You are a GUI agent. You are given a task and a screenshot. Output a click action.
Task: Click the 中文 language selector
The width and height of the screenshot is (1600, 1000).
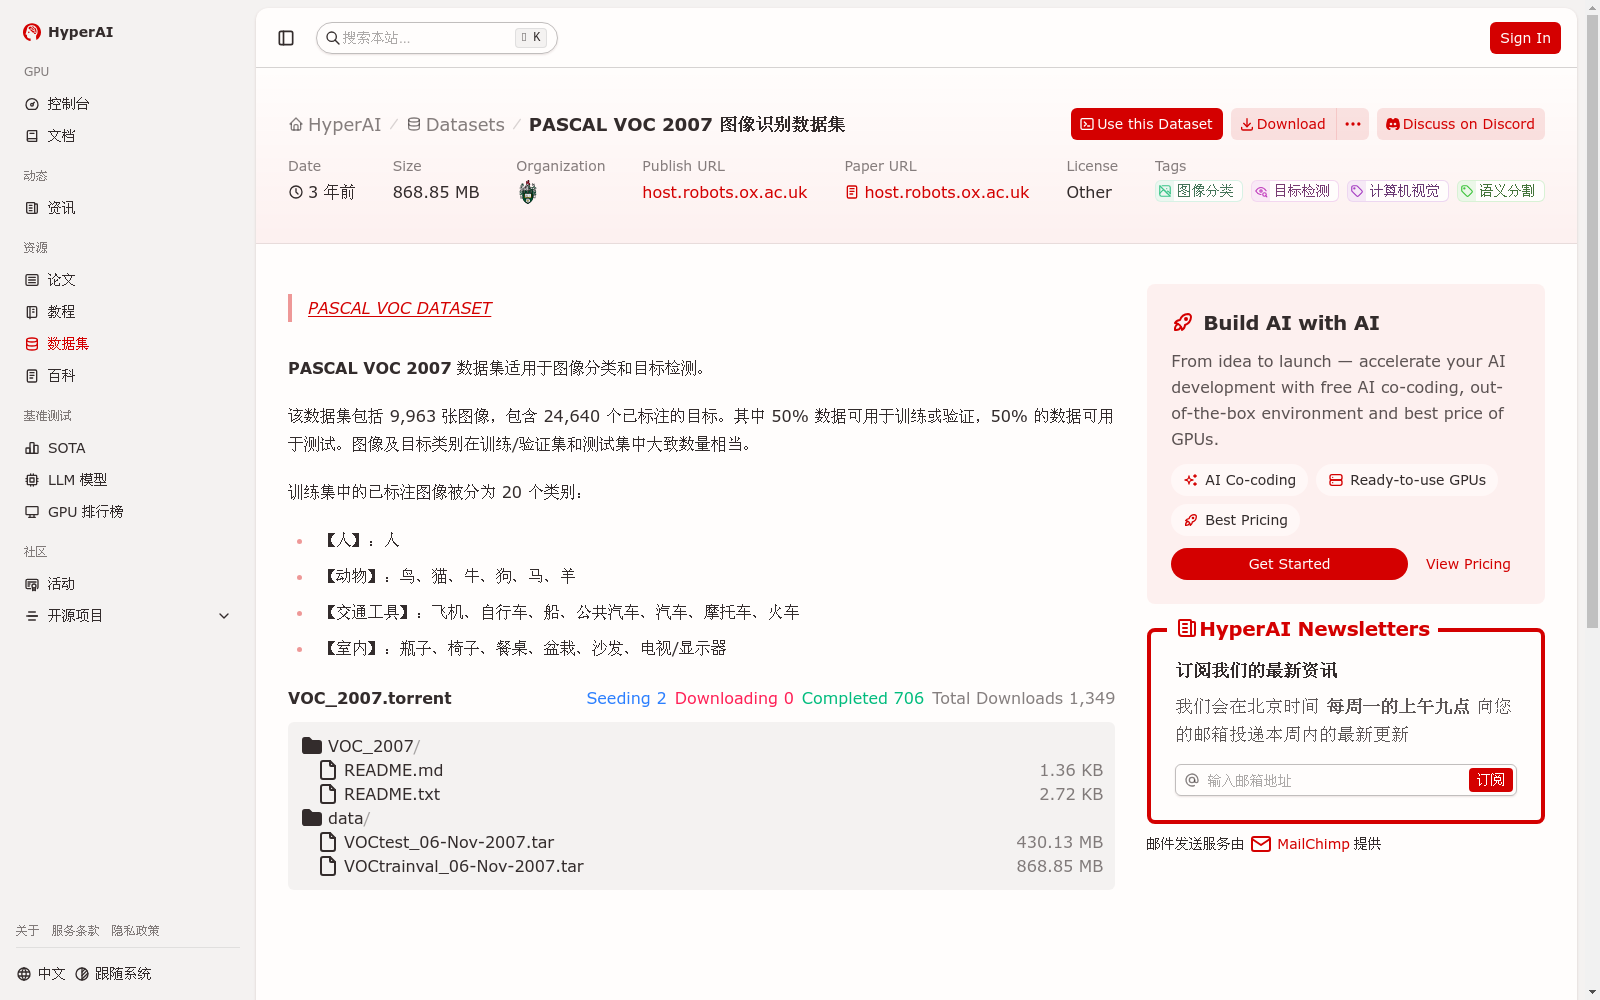(x=41, y=974)
